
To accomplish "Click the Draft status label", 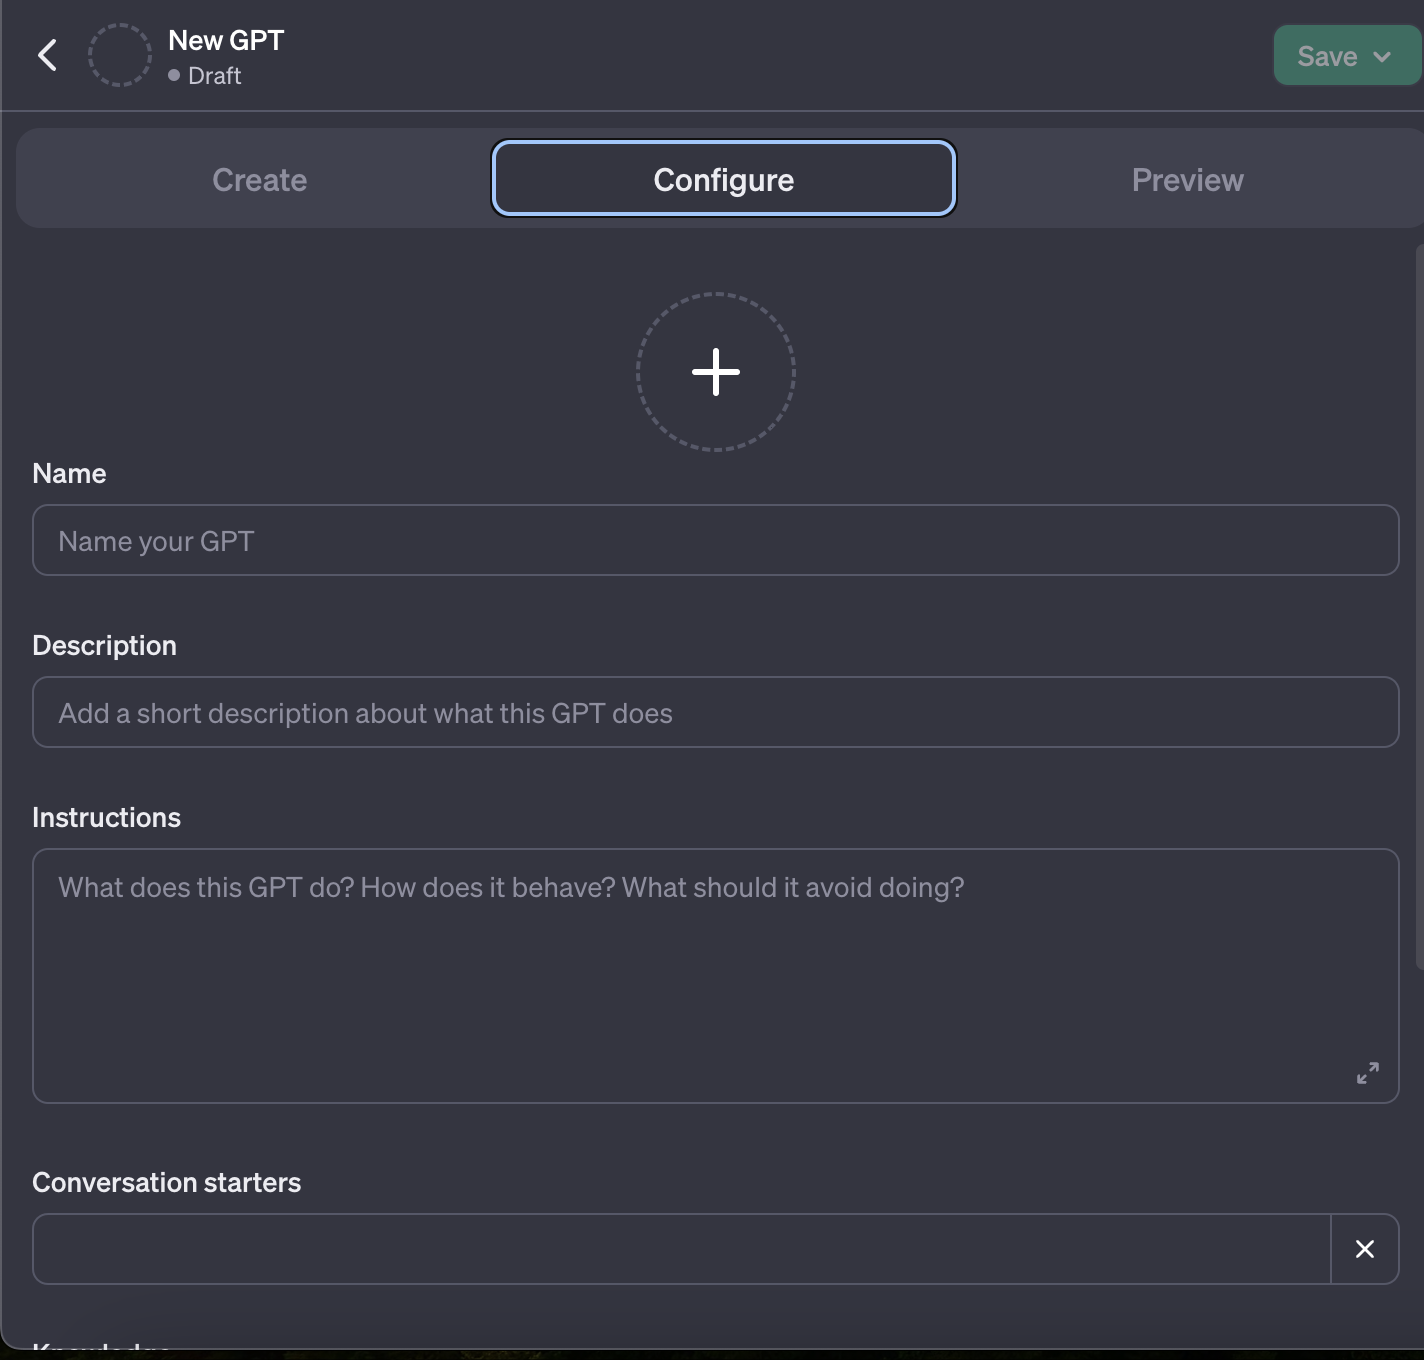I will [x=214, y=76].
